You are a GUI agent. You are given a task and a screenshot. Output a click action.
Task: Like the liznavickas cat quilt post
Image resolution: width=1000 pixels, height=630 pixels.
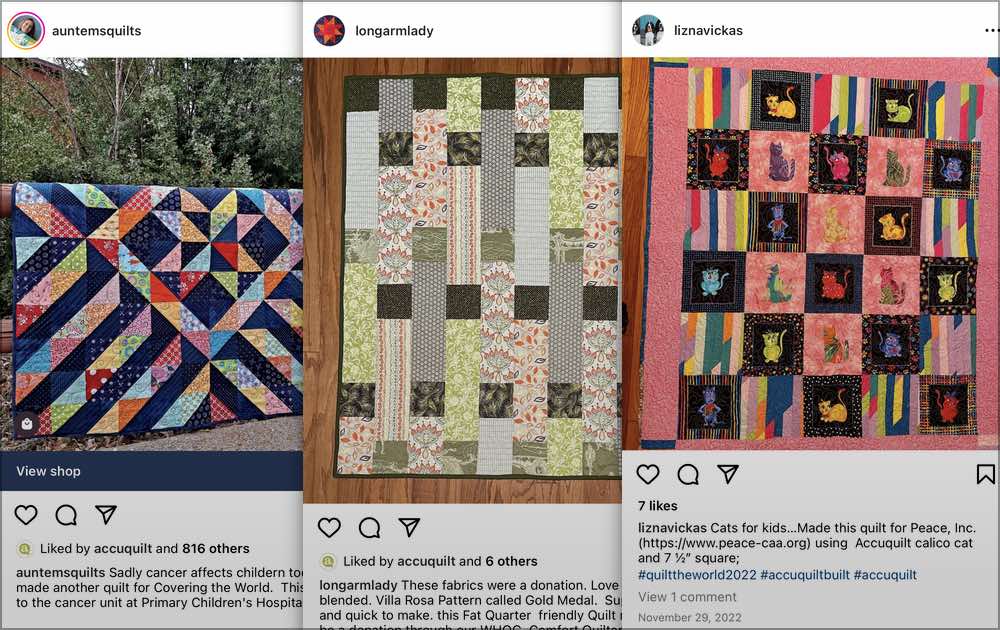[x=648, y=474]
